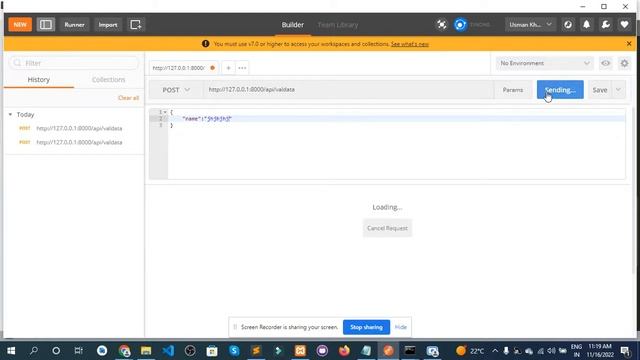Open Firefox from the taskbar
640x360 pixels.
tap(344, 351)
